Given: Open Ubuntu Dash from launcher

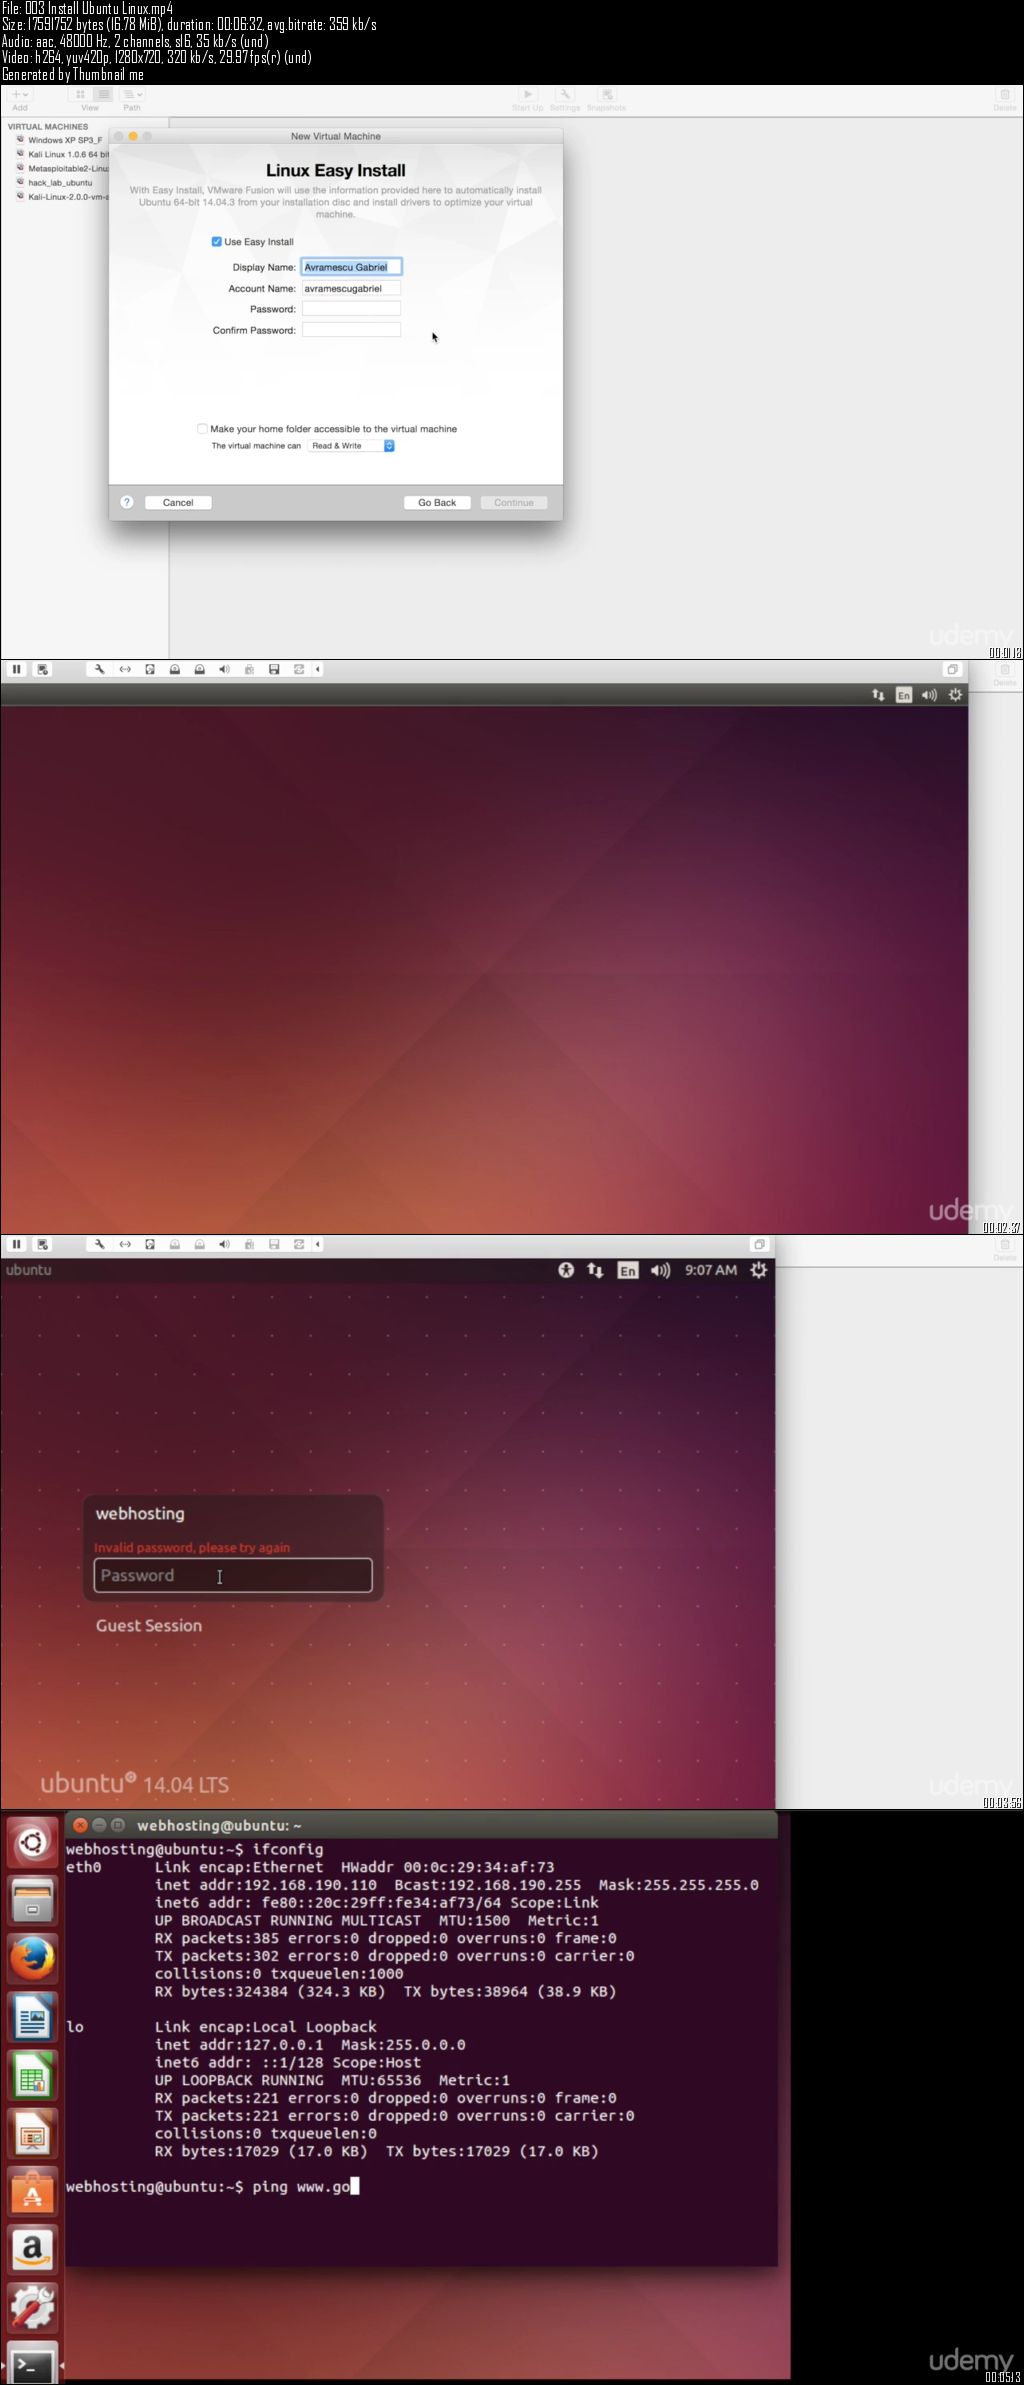Looking at the screenshot, I should pyautogui.click(x=32, y=1842).
